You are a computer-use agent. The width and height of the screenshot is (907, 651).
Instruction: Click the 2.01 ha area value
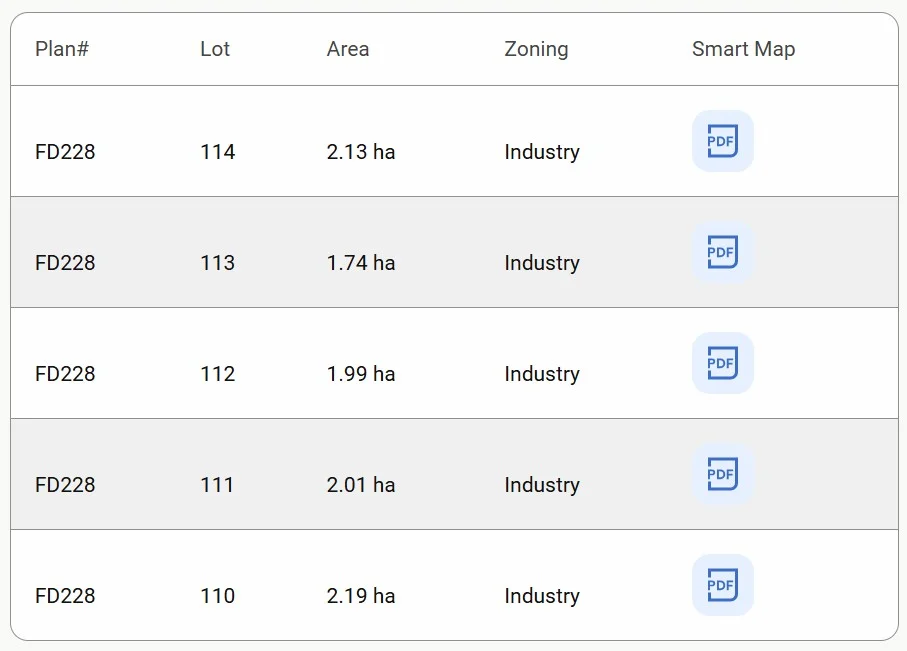(x=361, y=485)
